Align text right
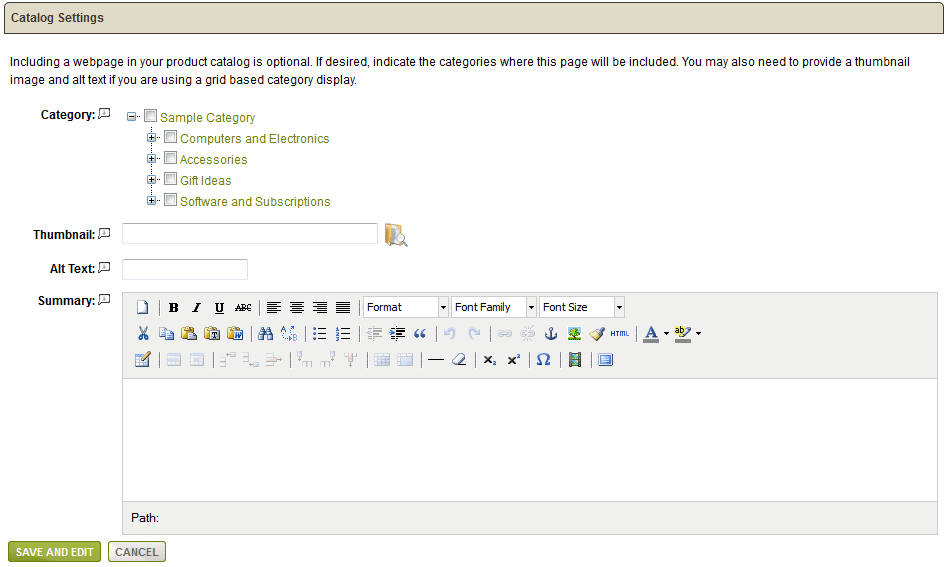The image size is (948, 567). (x=320, y=308)
